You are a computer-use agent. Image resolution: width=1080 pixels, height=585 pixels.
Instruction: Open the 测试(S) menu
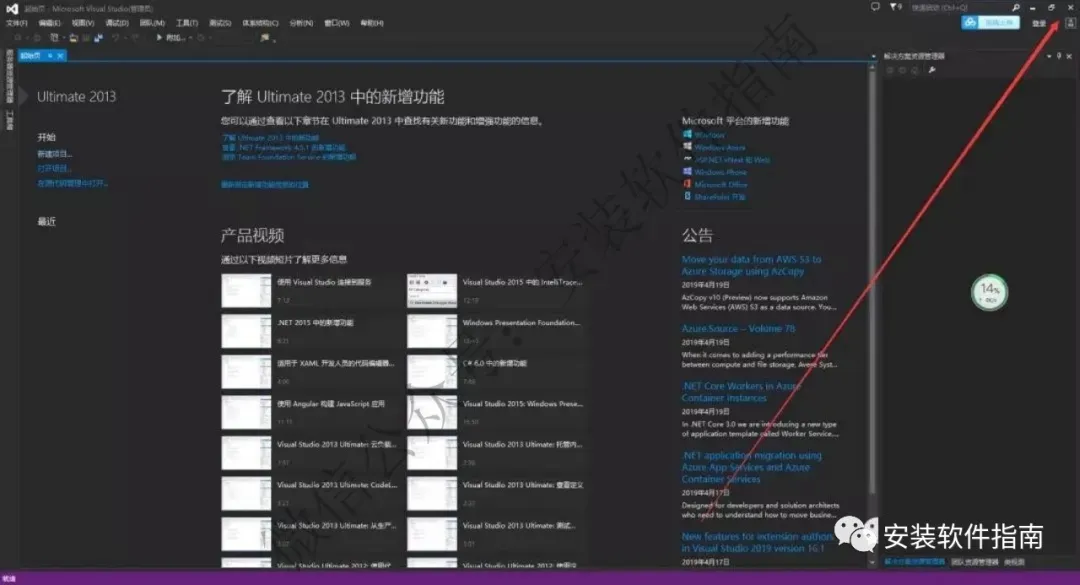tap(220, 23)
